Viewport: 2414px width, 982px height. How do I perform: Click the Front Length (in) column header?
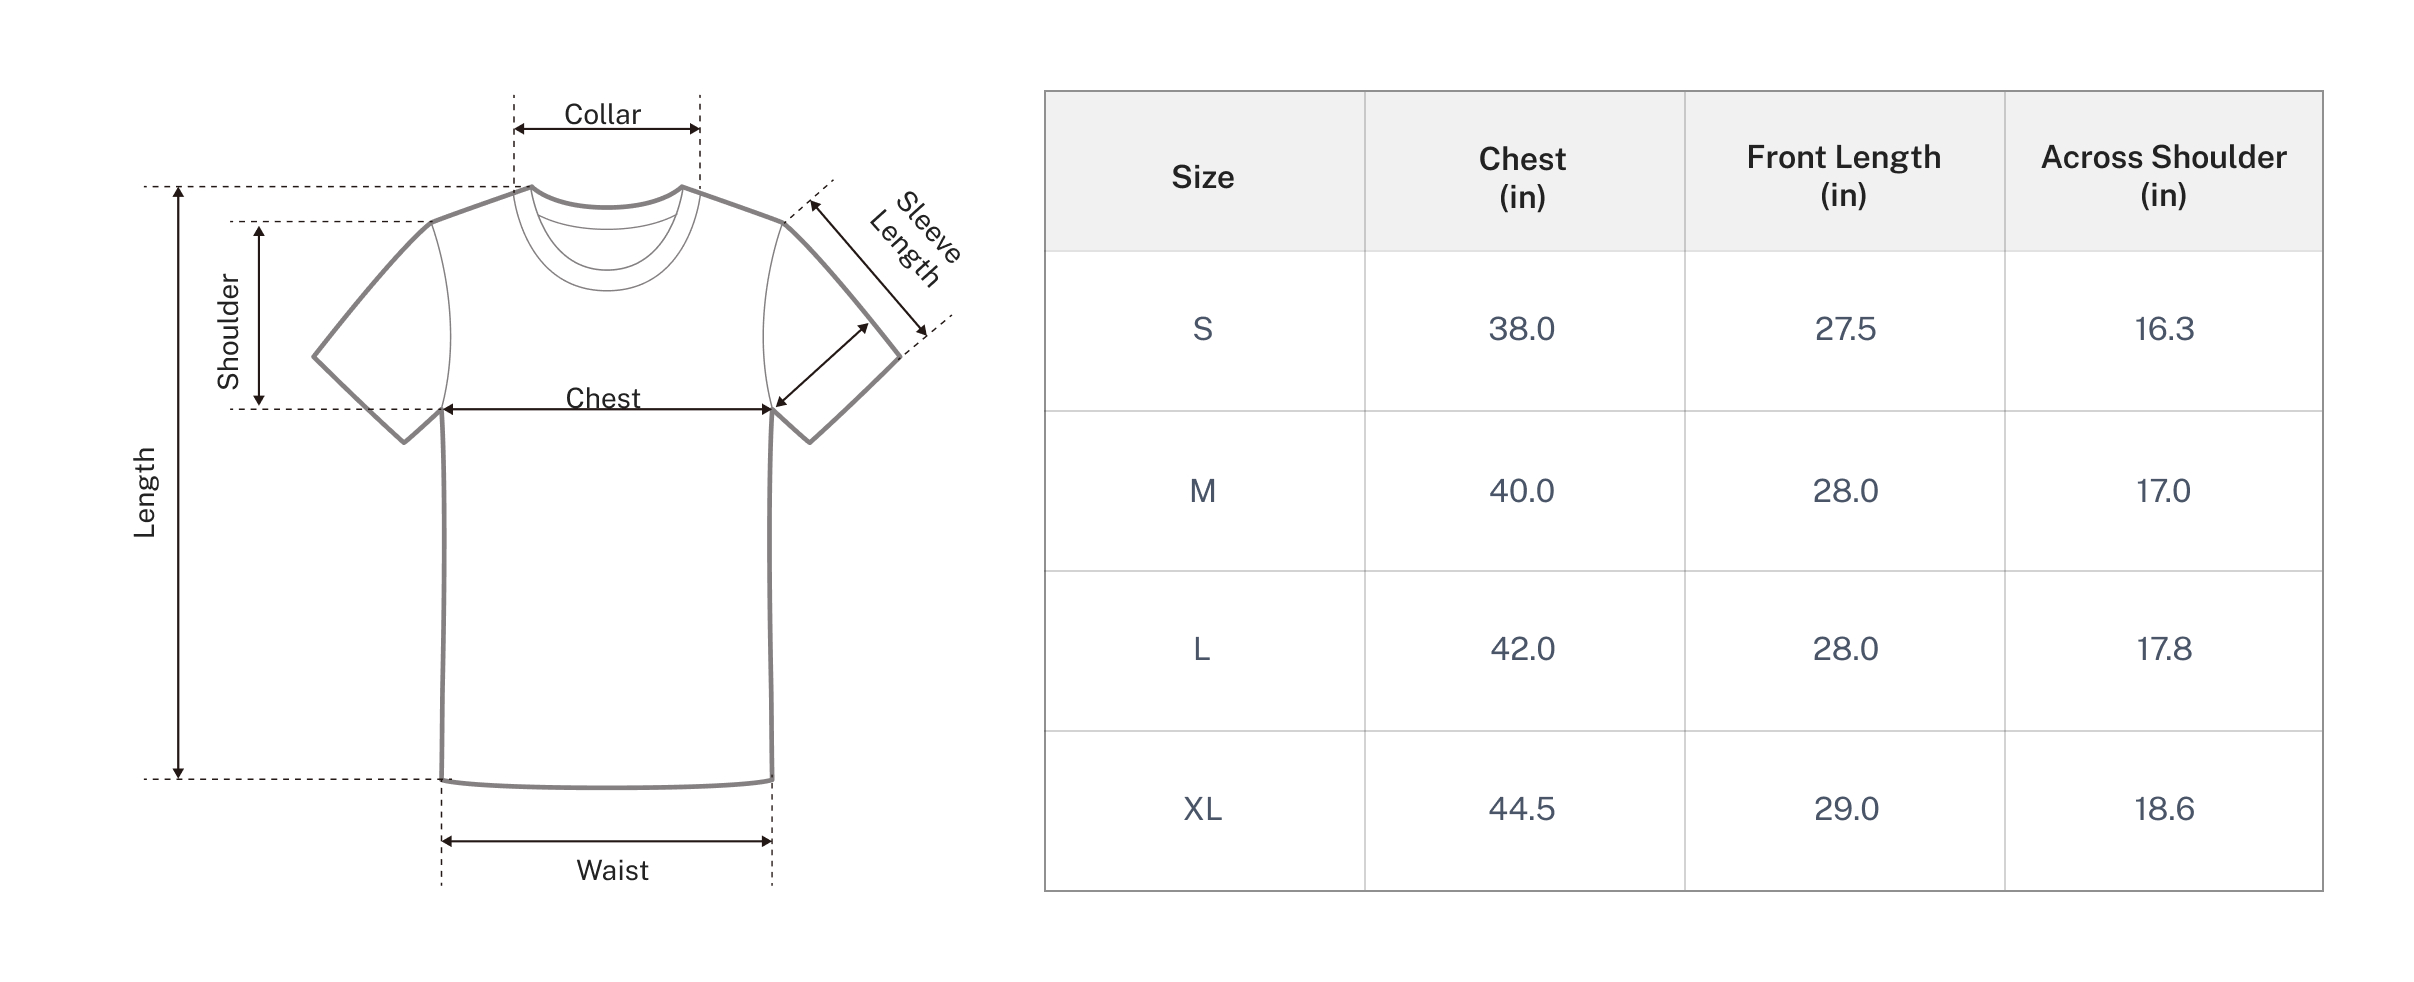pyautogui.click(x=1843, y=175)
